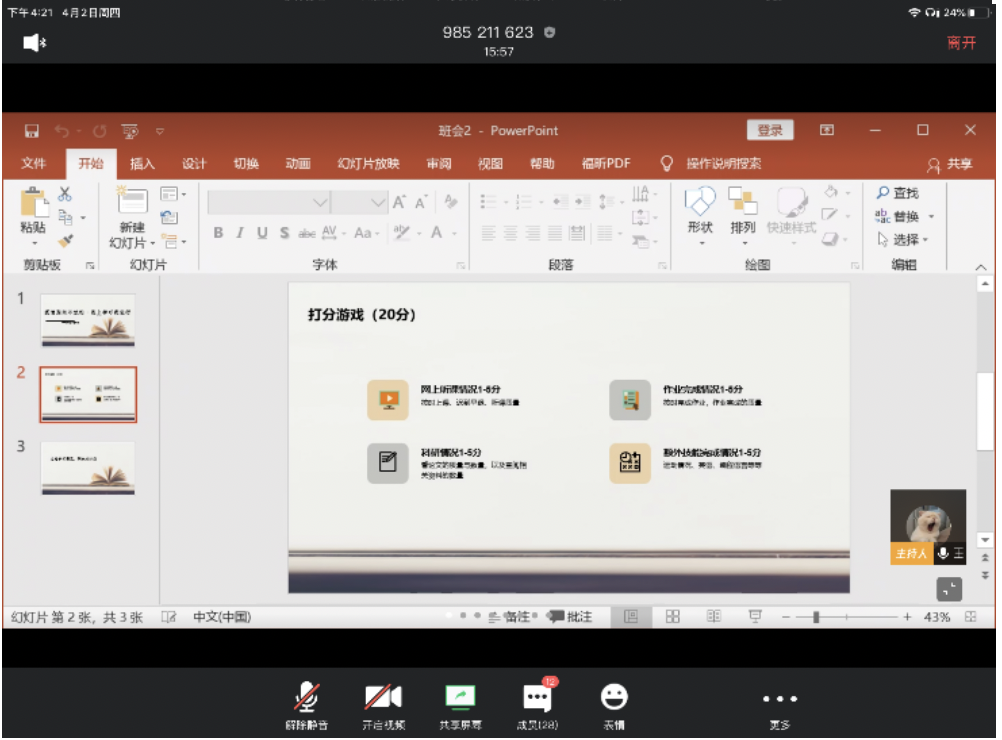Unmute the microphone in meeting toolbar

[x=306, y=697]
